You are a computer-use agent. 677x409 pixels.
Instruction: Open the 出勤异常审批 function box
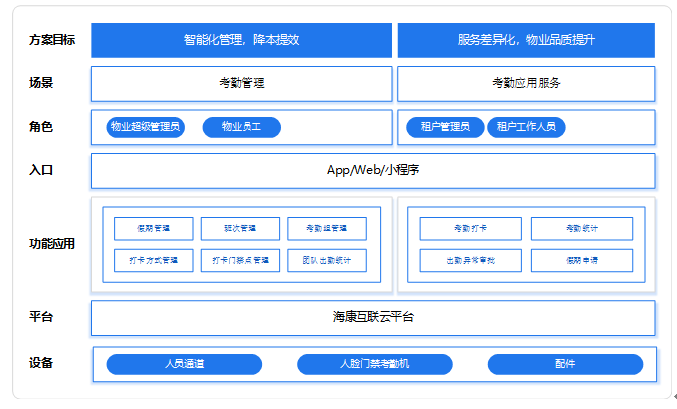pos(470,260)
